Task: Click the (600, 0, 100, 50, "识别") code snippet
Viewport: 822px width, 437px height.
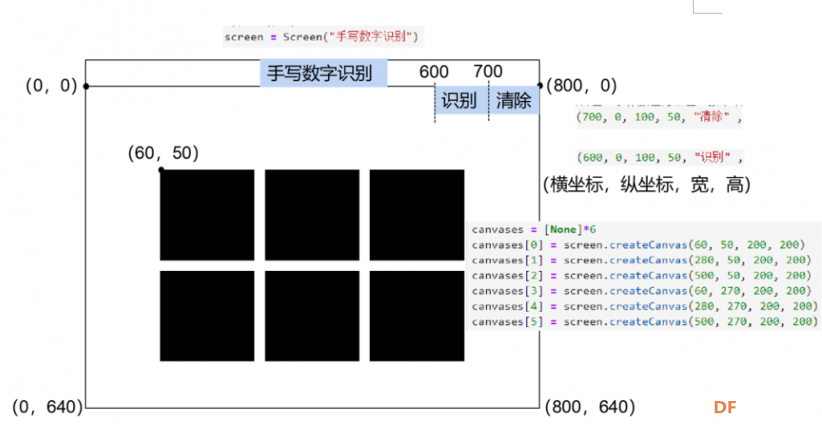Action: tap(660, 157)
